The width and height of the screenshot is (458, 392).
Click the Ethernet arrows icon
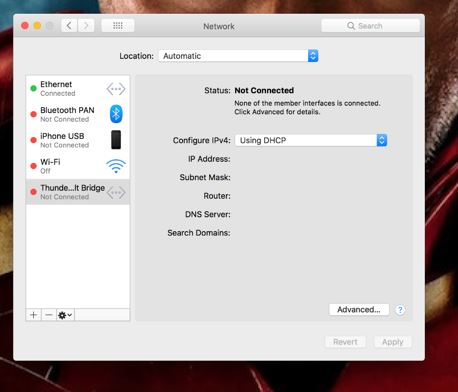116,89
